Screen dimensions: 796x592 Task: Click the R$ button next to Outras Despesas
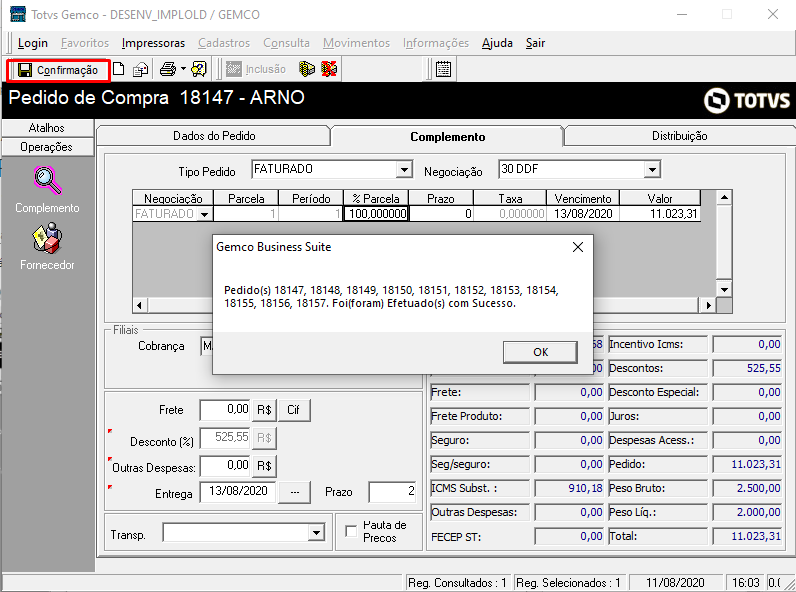pyautogui.click(x=264, y=466)
